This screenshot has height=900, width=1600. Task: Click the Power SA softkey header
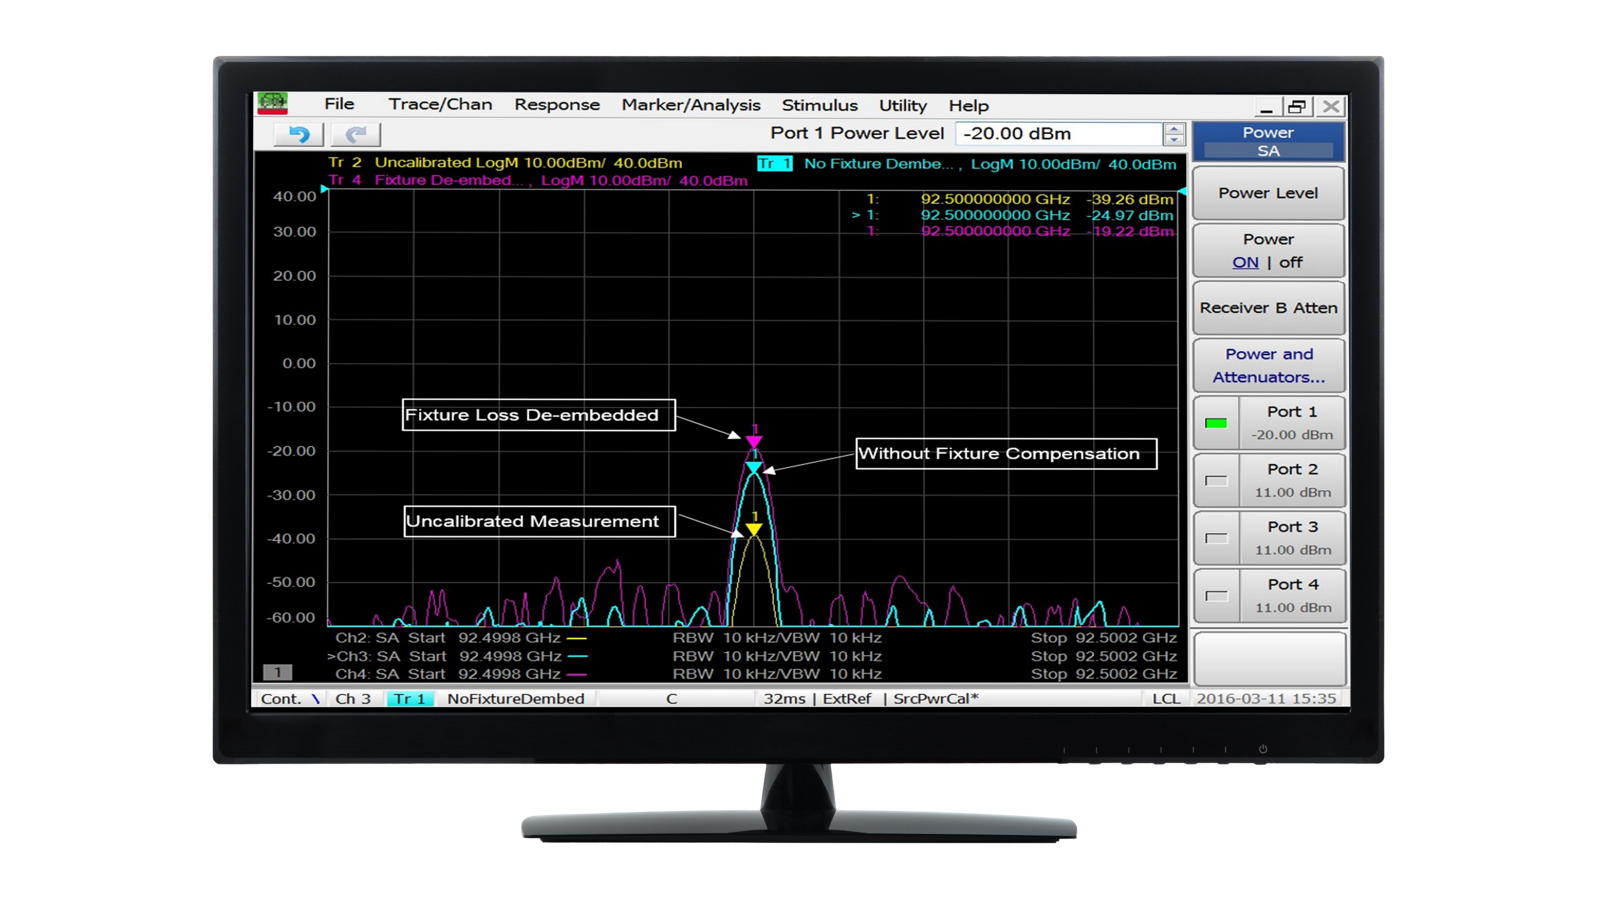pos(1268,141)
